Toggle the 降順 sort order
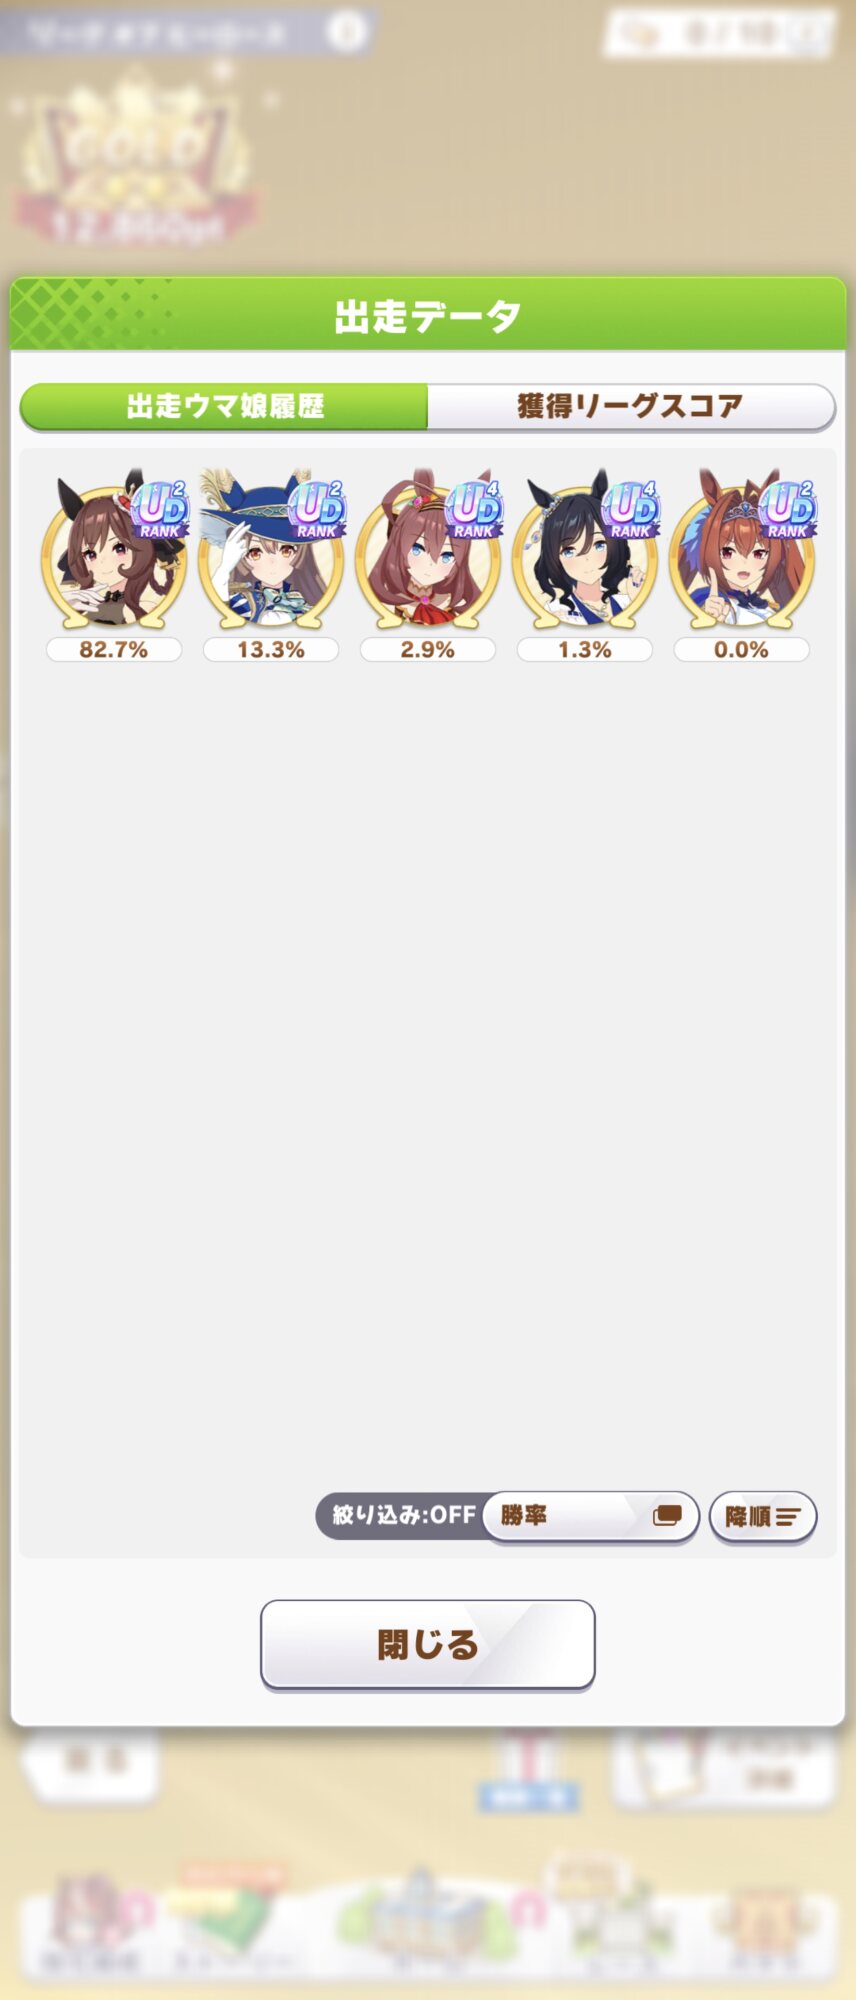Image resolution: width=856 pixels, height=2000 pixels. tap(763, 1517)
